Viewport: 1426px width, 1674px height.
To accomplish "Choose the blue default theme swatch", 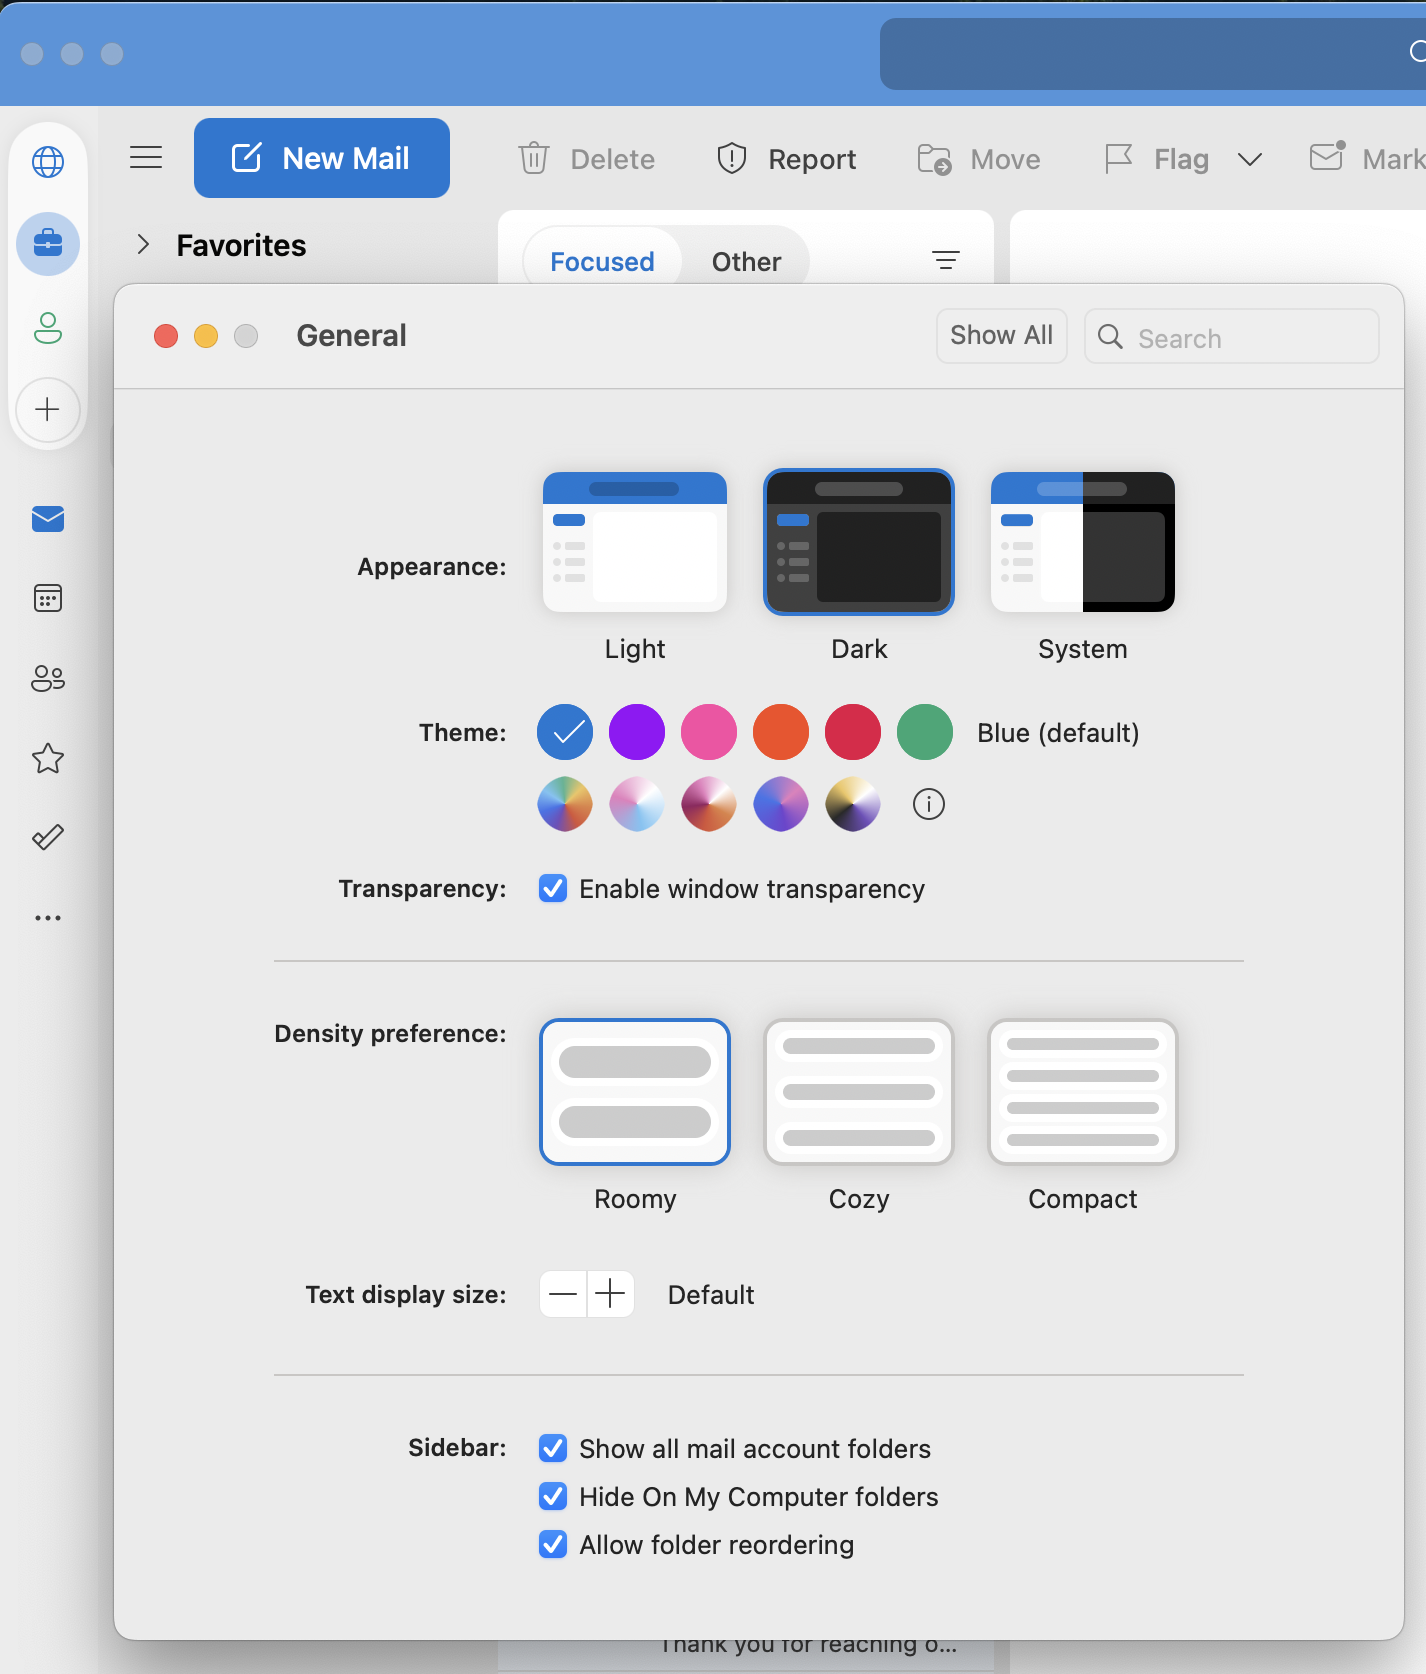I will [x=565, y=732].
